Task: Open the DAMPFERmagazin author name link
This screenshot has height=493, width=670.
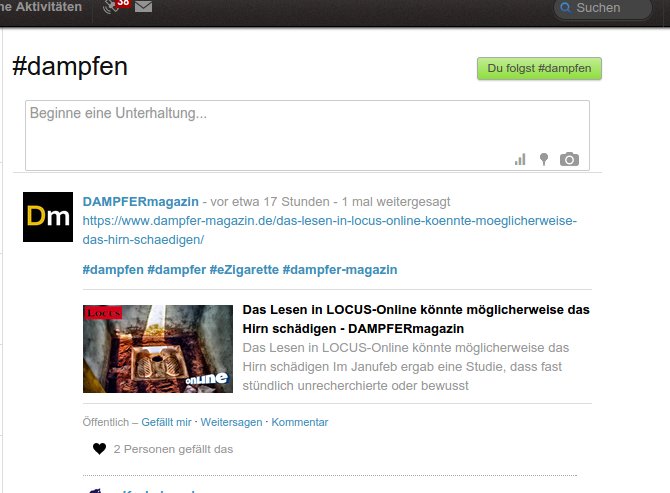Action: point(141,200)
